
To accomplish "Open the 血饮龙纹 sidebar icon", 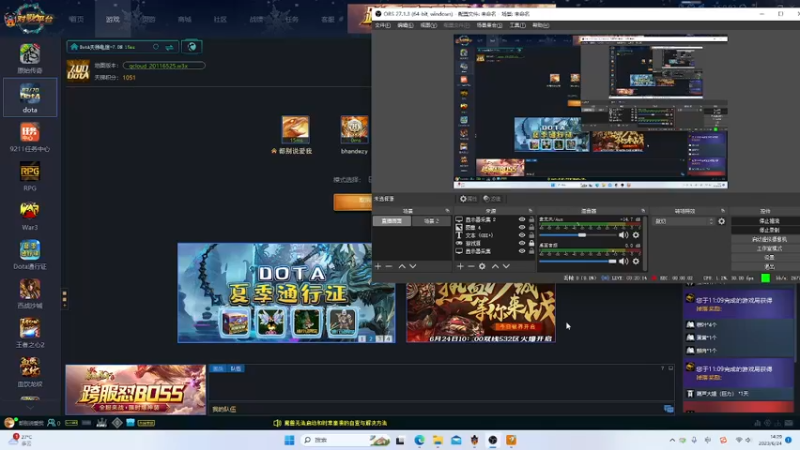I will (x=30, y=372).
